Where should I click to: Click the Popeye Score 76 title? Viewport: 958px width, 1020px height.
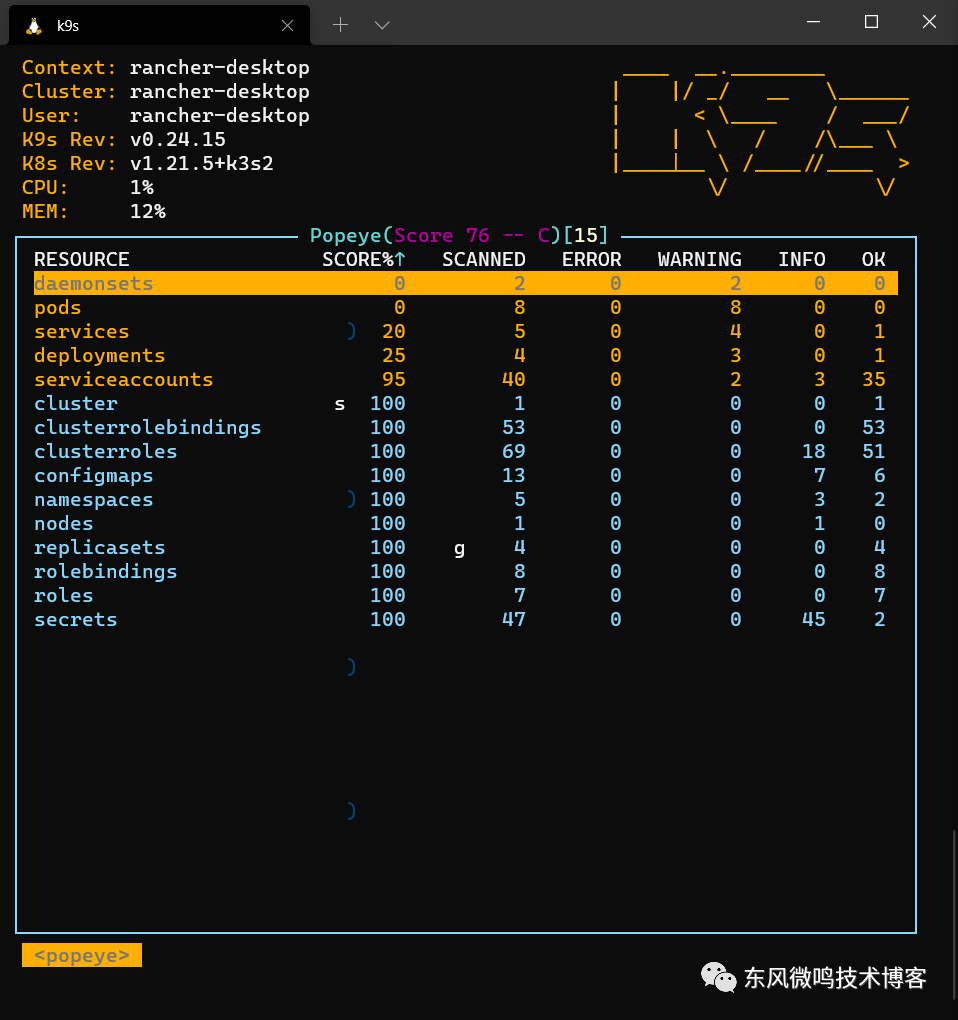[459, 235]
